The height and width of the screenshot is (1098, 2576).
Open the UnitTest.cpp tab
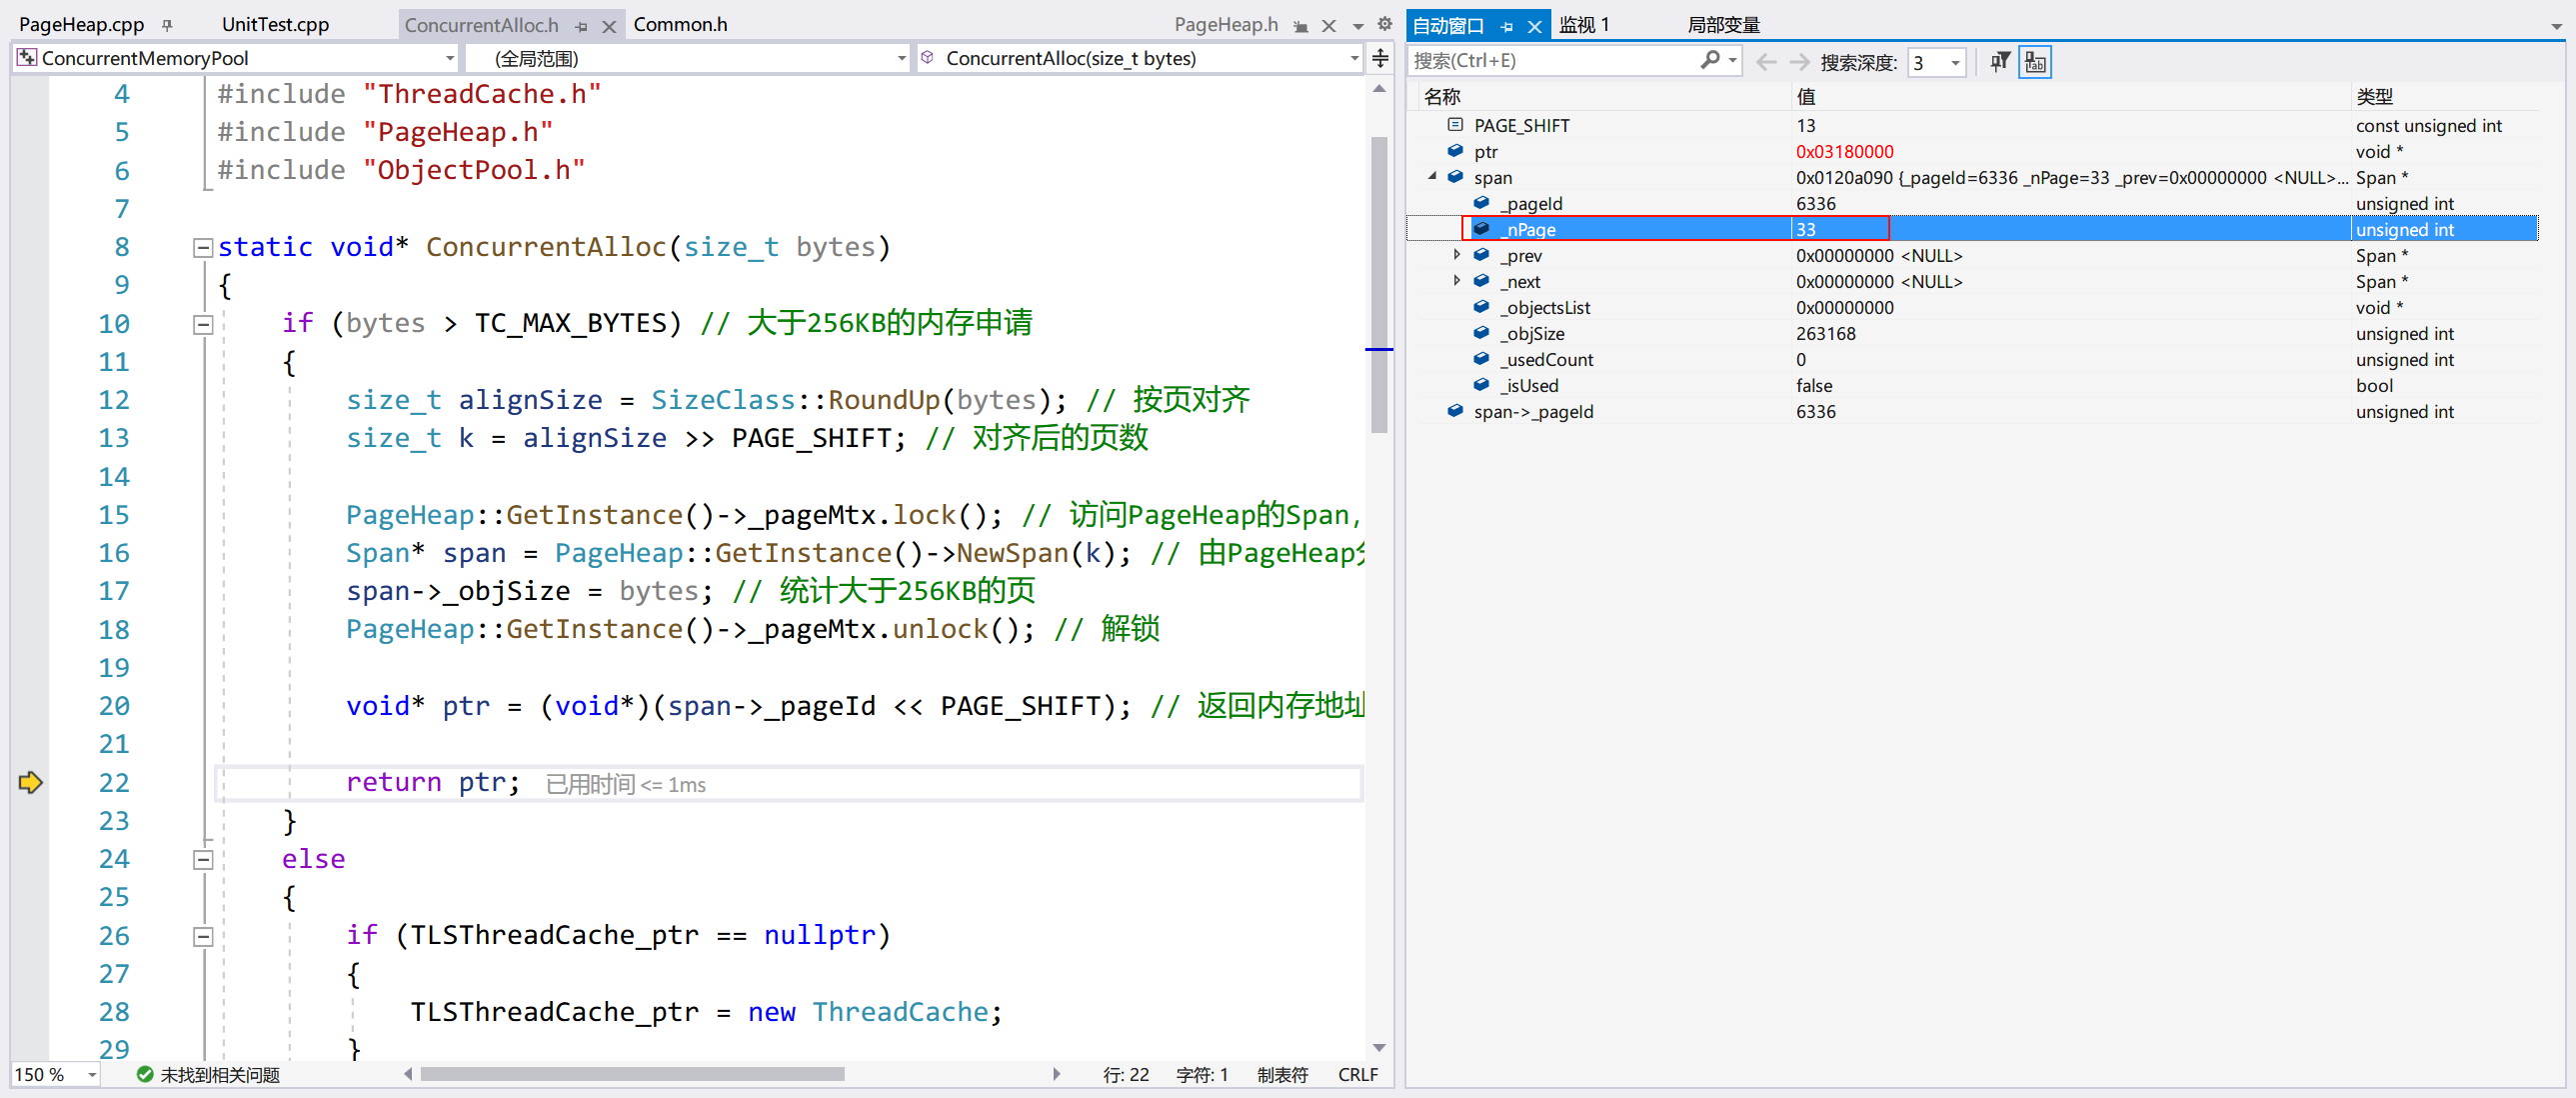point(275,24)
